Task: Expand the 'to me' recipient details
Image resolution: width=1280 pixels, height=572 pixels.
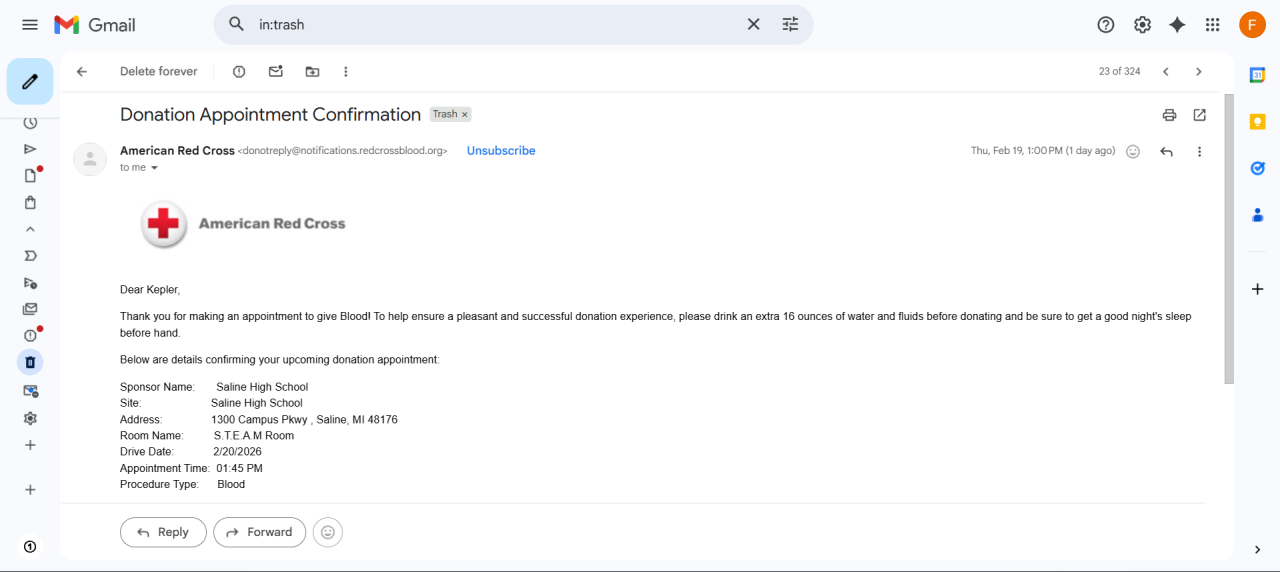Action: 154,168
